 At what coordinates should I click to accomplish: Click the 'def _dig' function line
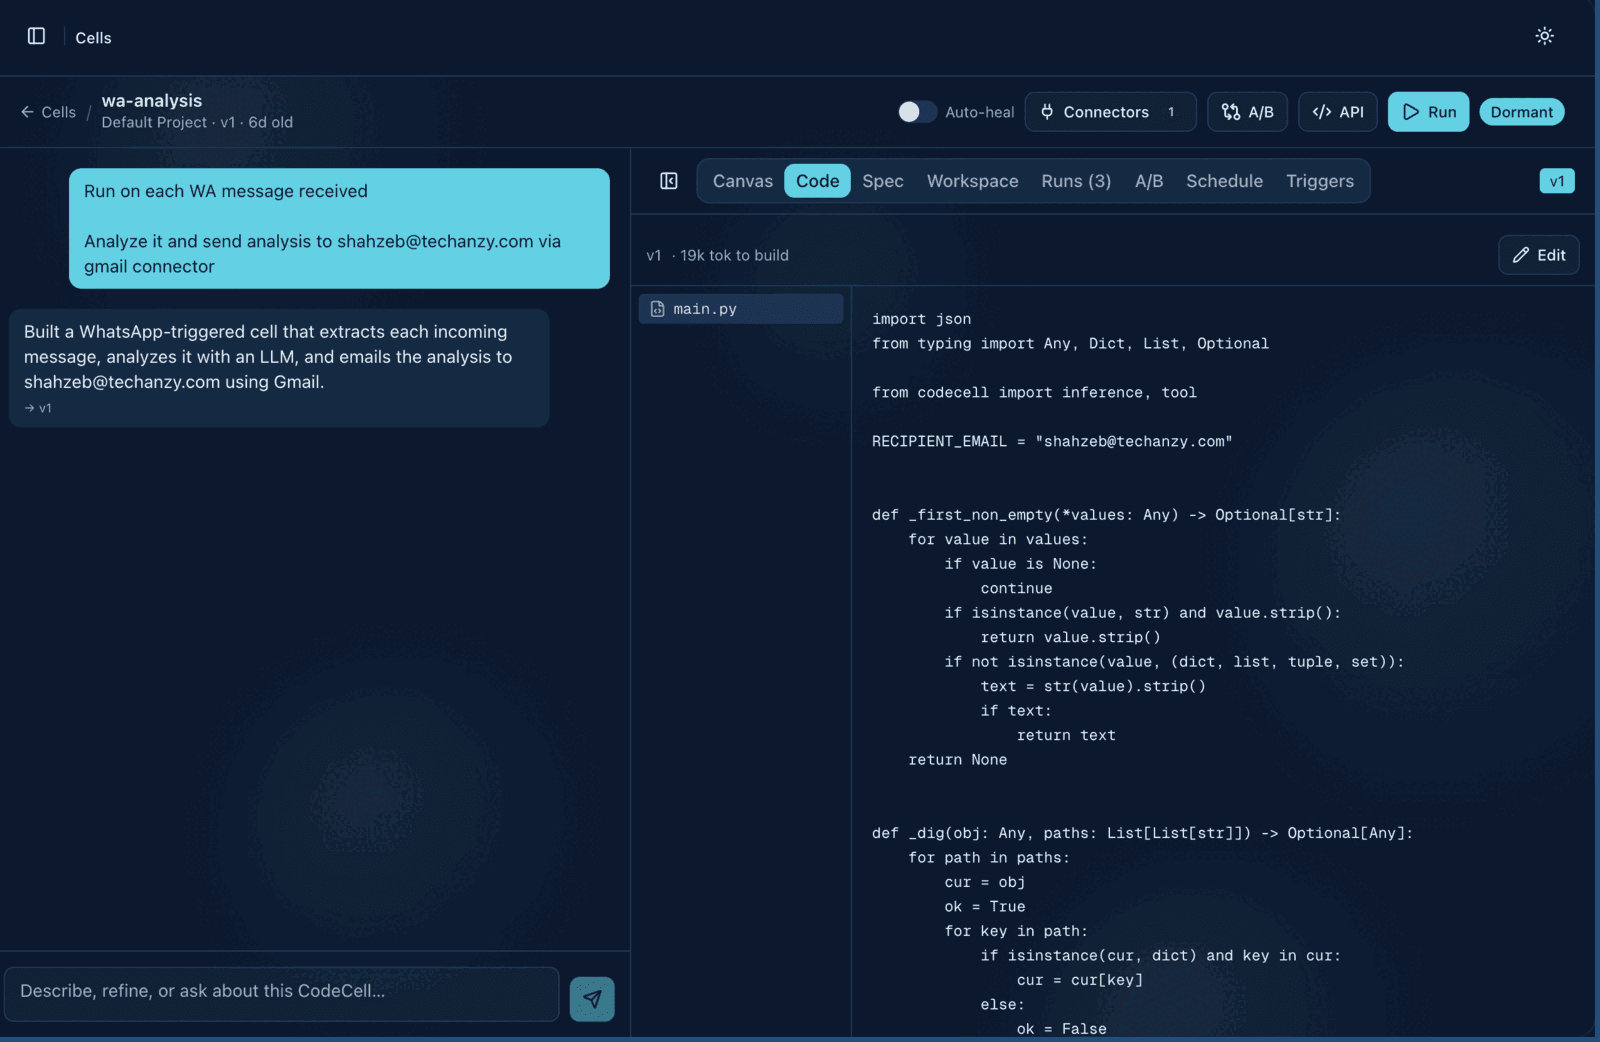(x=1142, y=833)
